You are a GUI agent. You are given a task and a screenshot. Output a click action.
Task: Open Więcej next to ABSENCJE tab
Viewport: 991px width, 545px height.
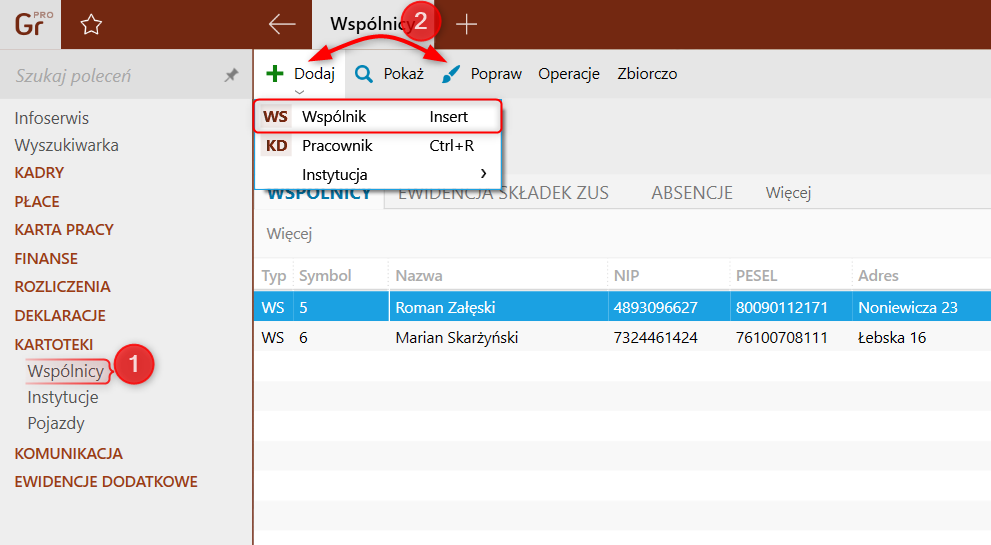788,193
